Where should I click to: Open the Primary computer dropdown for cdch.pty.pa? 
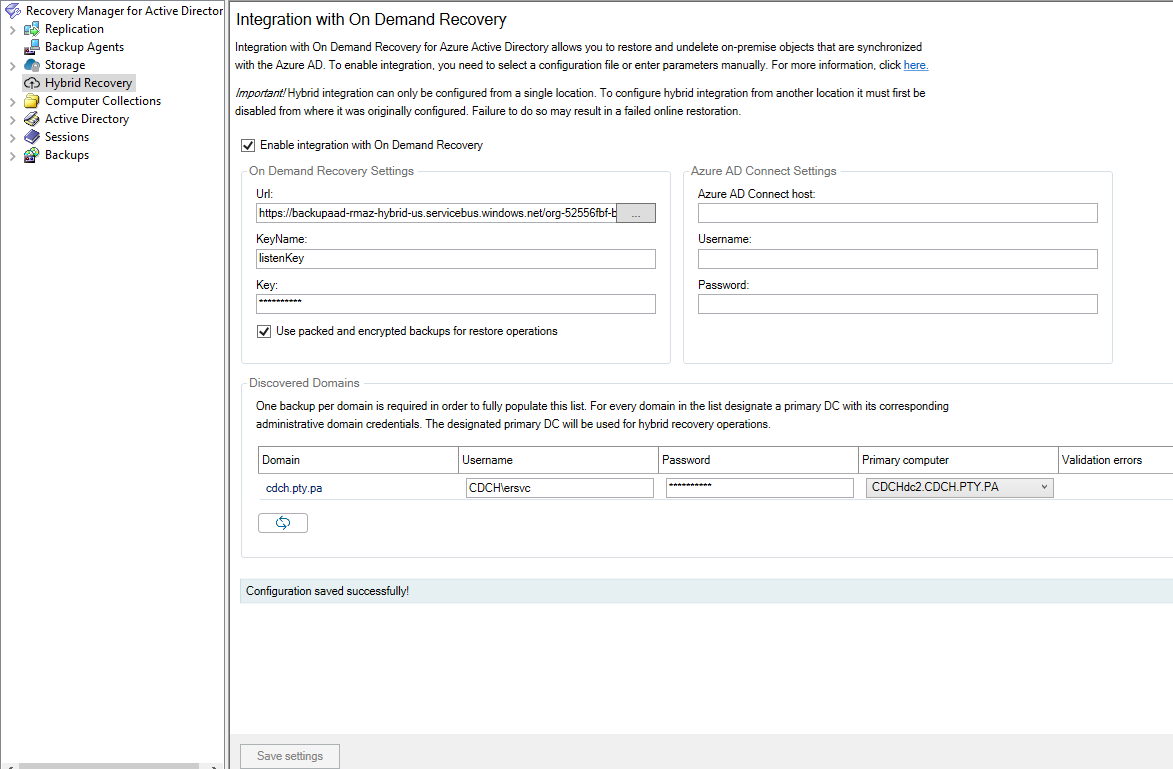[1044, 487]
